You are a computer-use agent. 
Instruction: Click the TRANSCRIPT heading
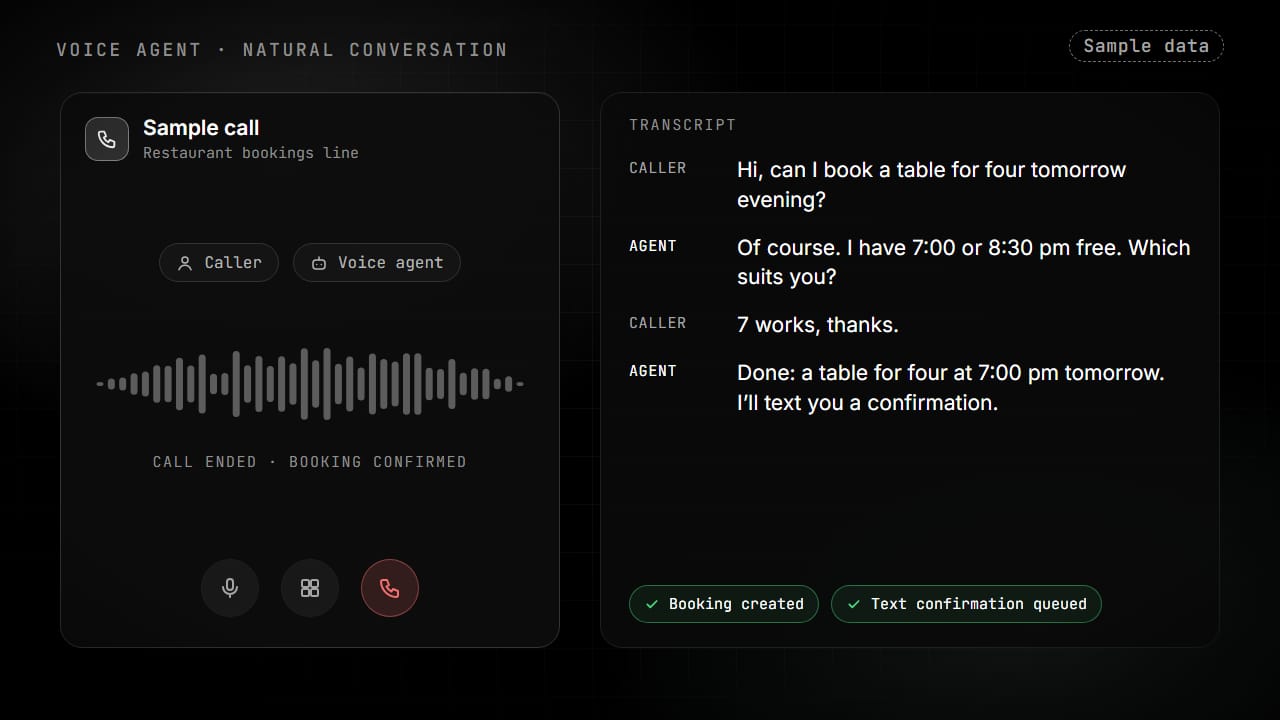(683, 125)
